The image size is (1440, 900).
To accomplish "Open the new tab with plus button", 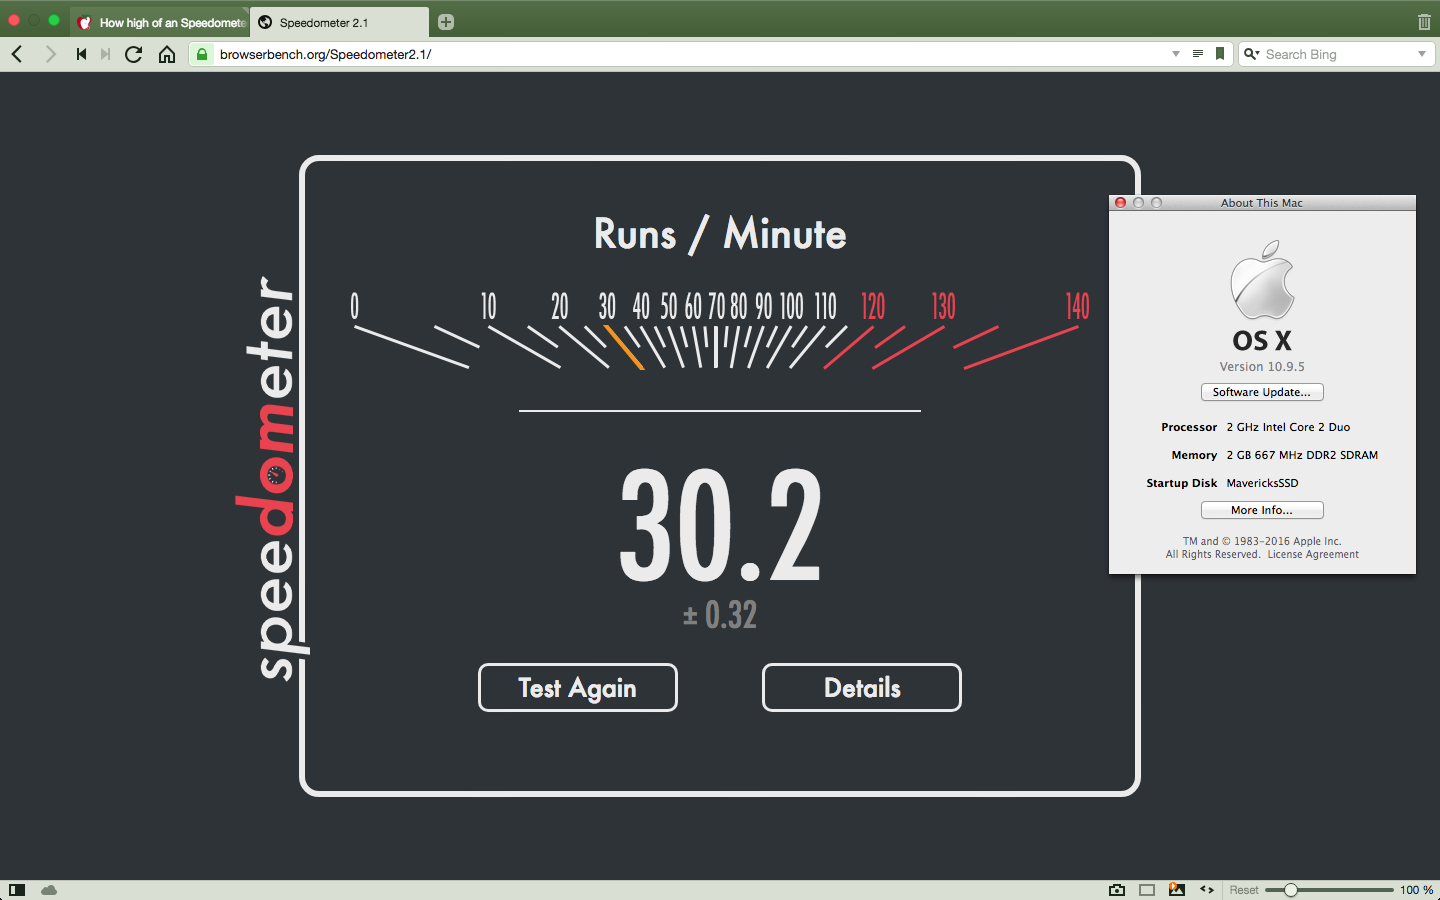I will click(x=446, y=22).
